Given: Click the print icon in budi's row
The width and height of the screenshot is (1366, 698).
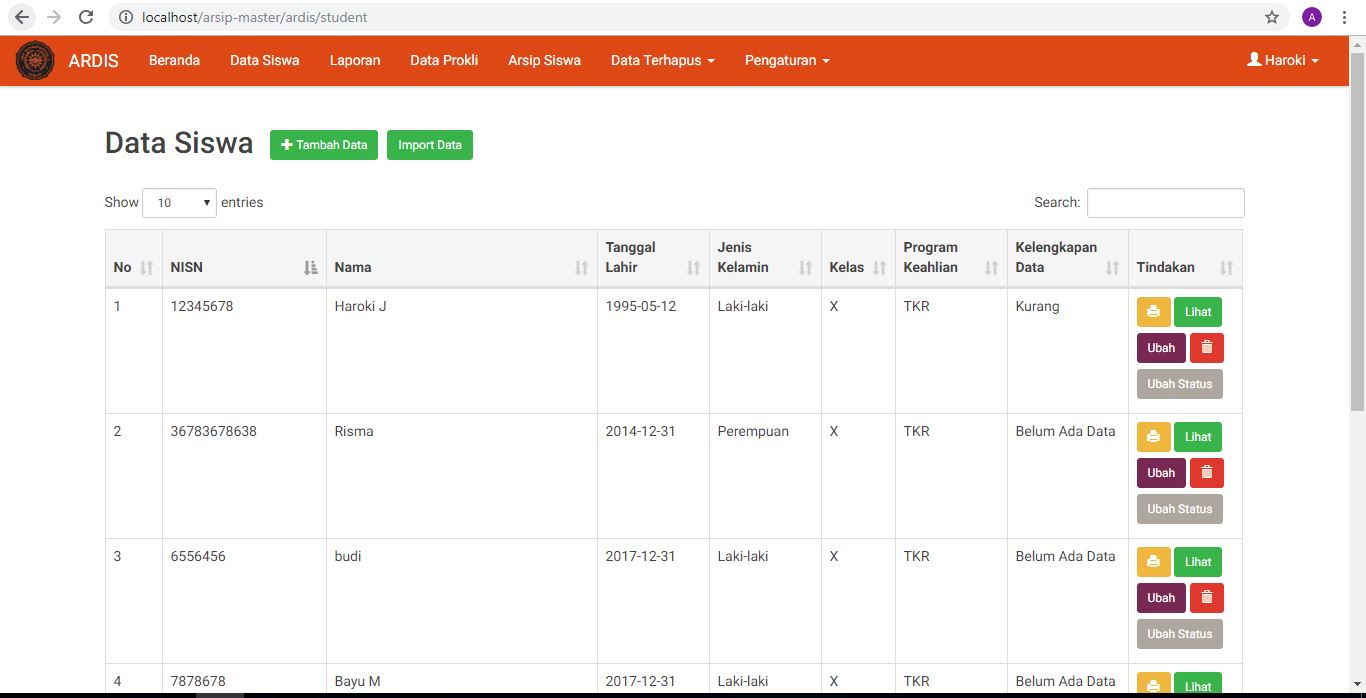Looking at the screenshot, I should pos(1153,562).
